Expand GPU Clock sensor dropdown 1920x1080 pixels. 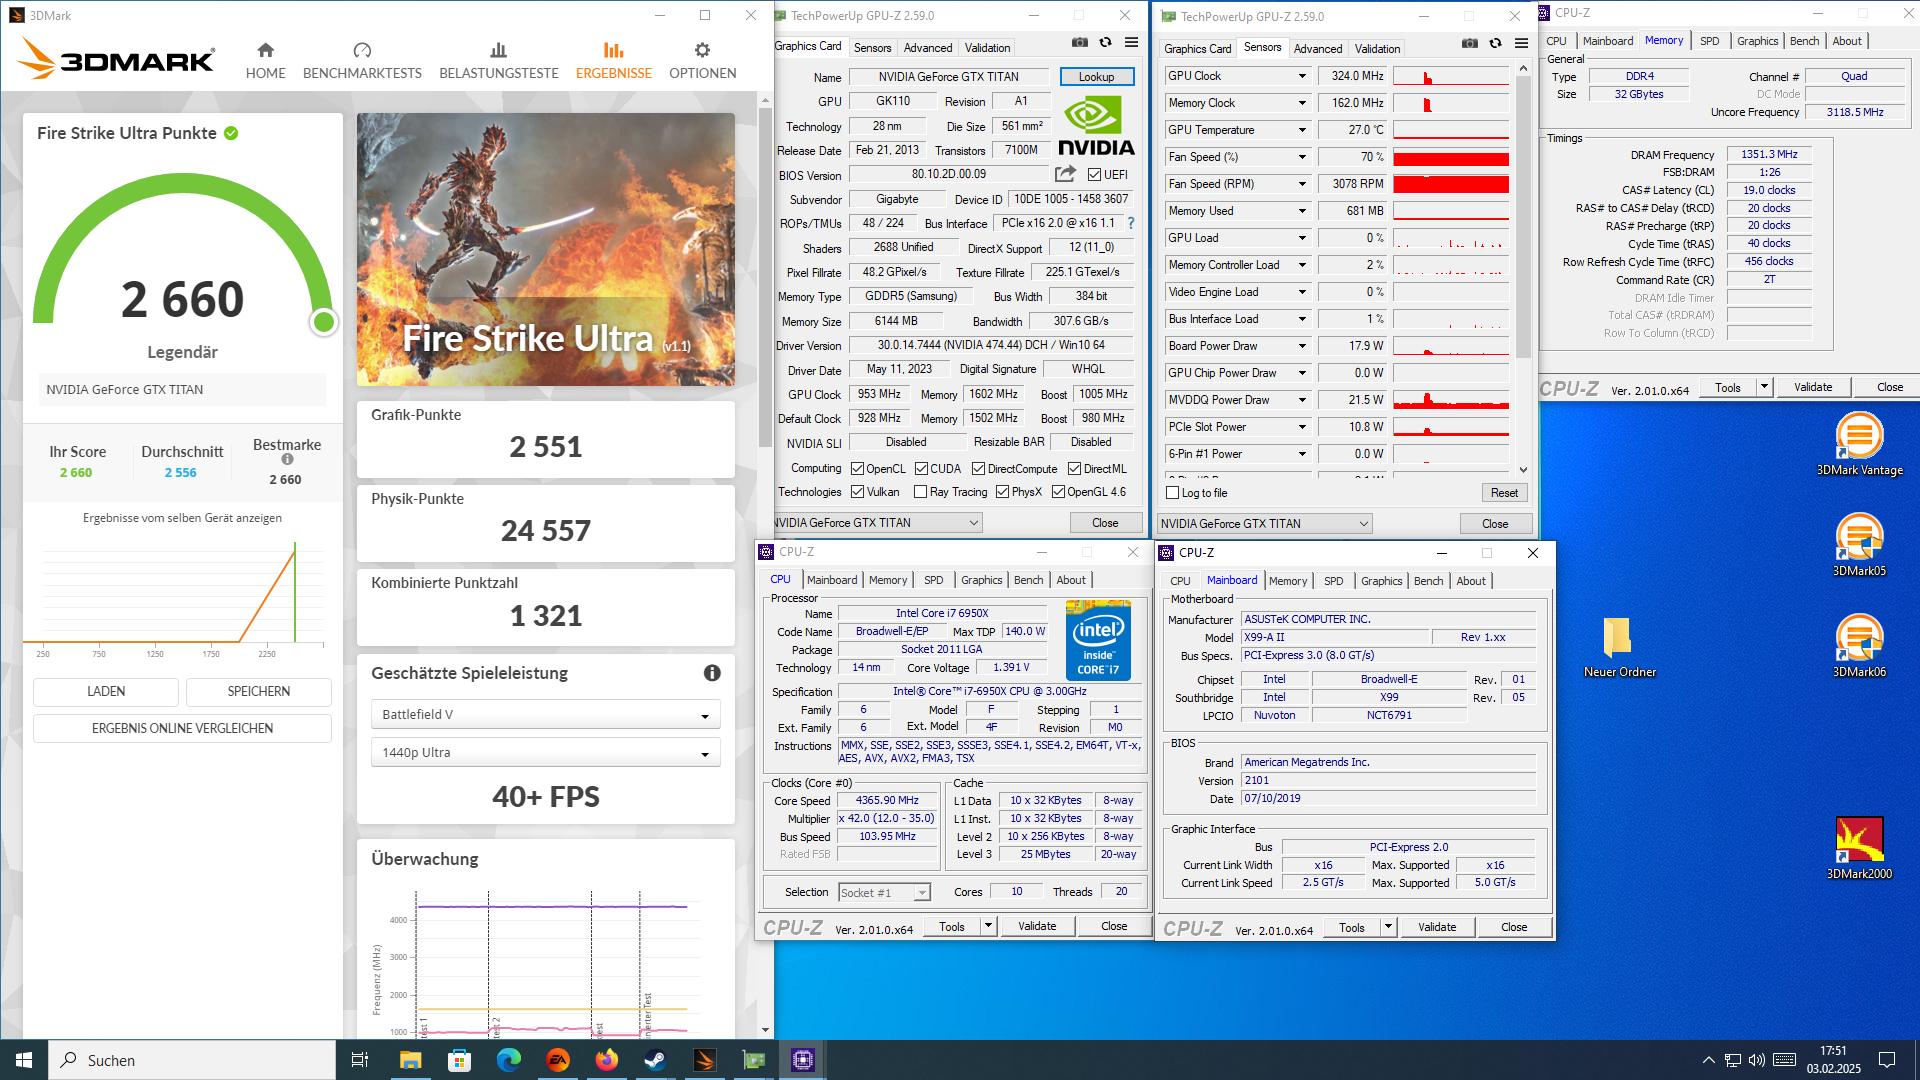1302,76
